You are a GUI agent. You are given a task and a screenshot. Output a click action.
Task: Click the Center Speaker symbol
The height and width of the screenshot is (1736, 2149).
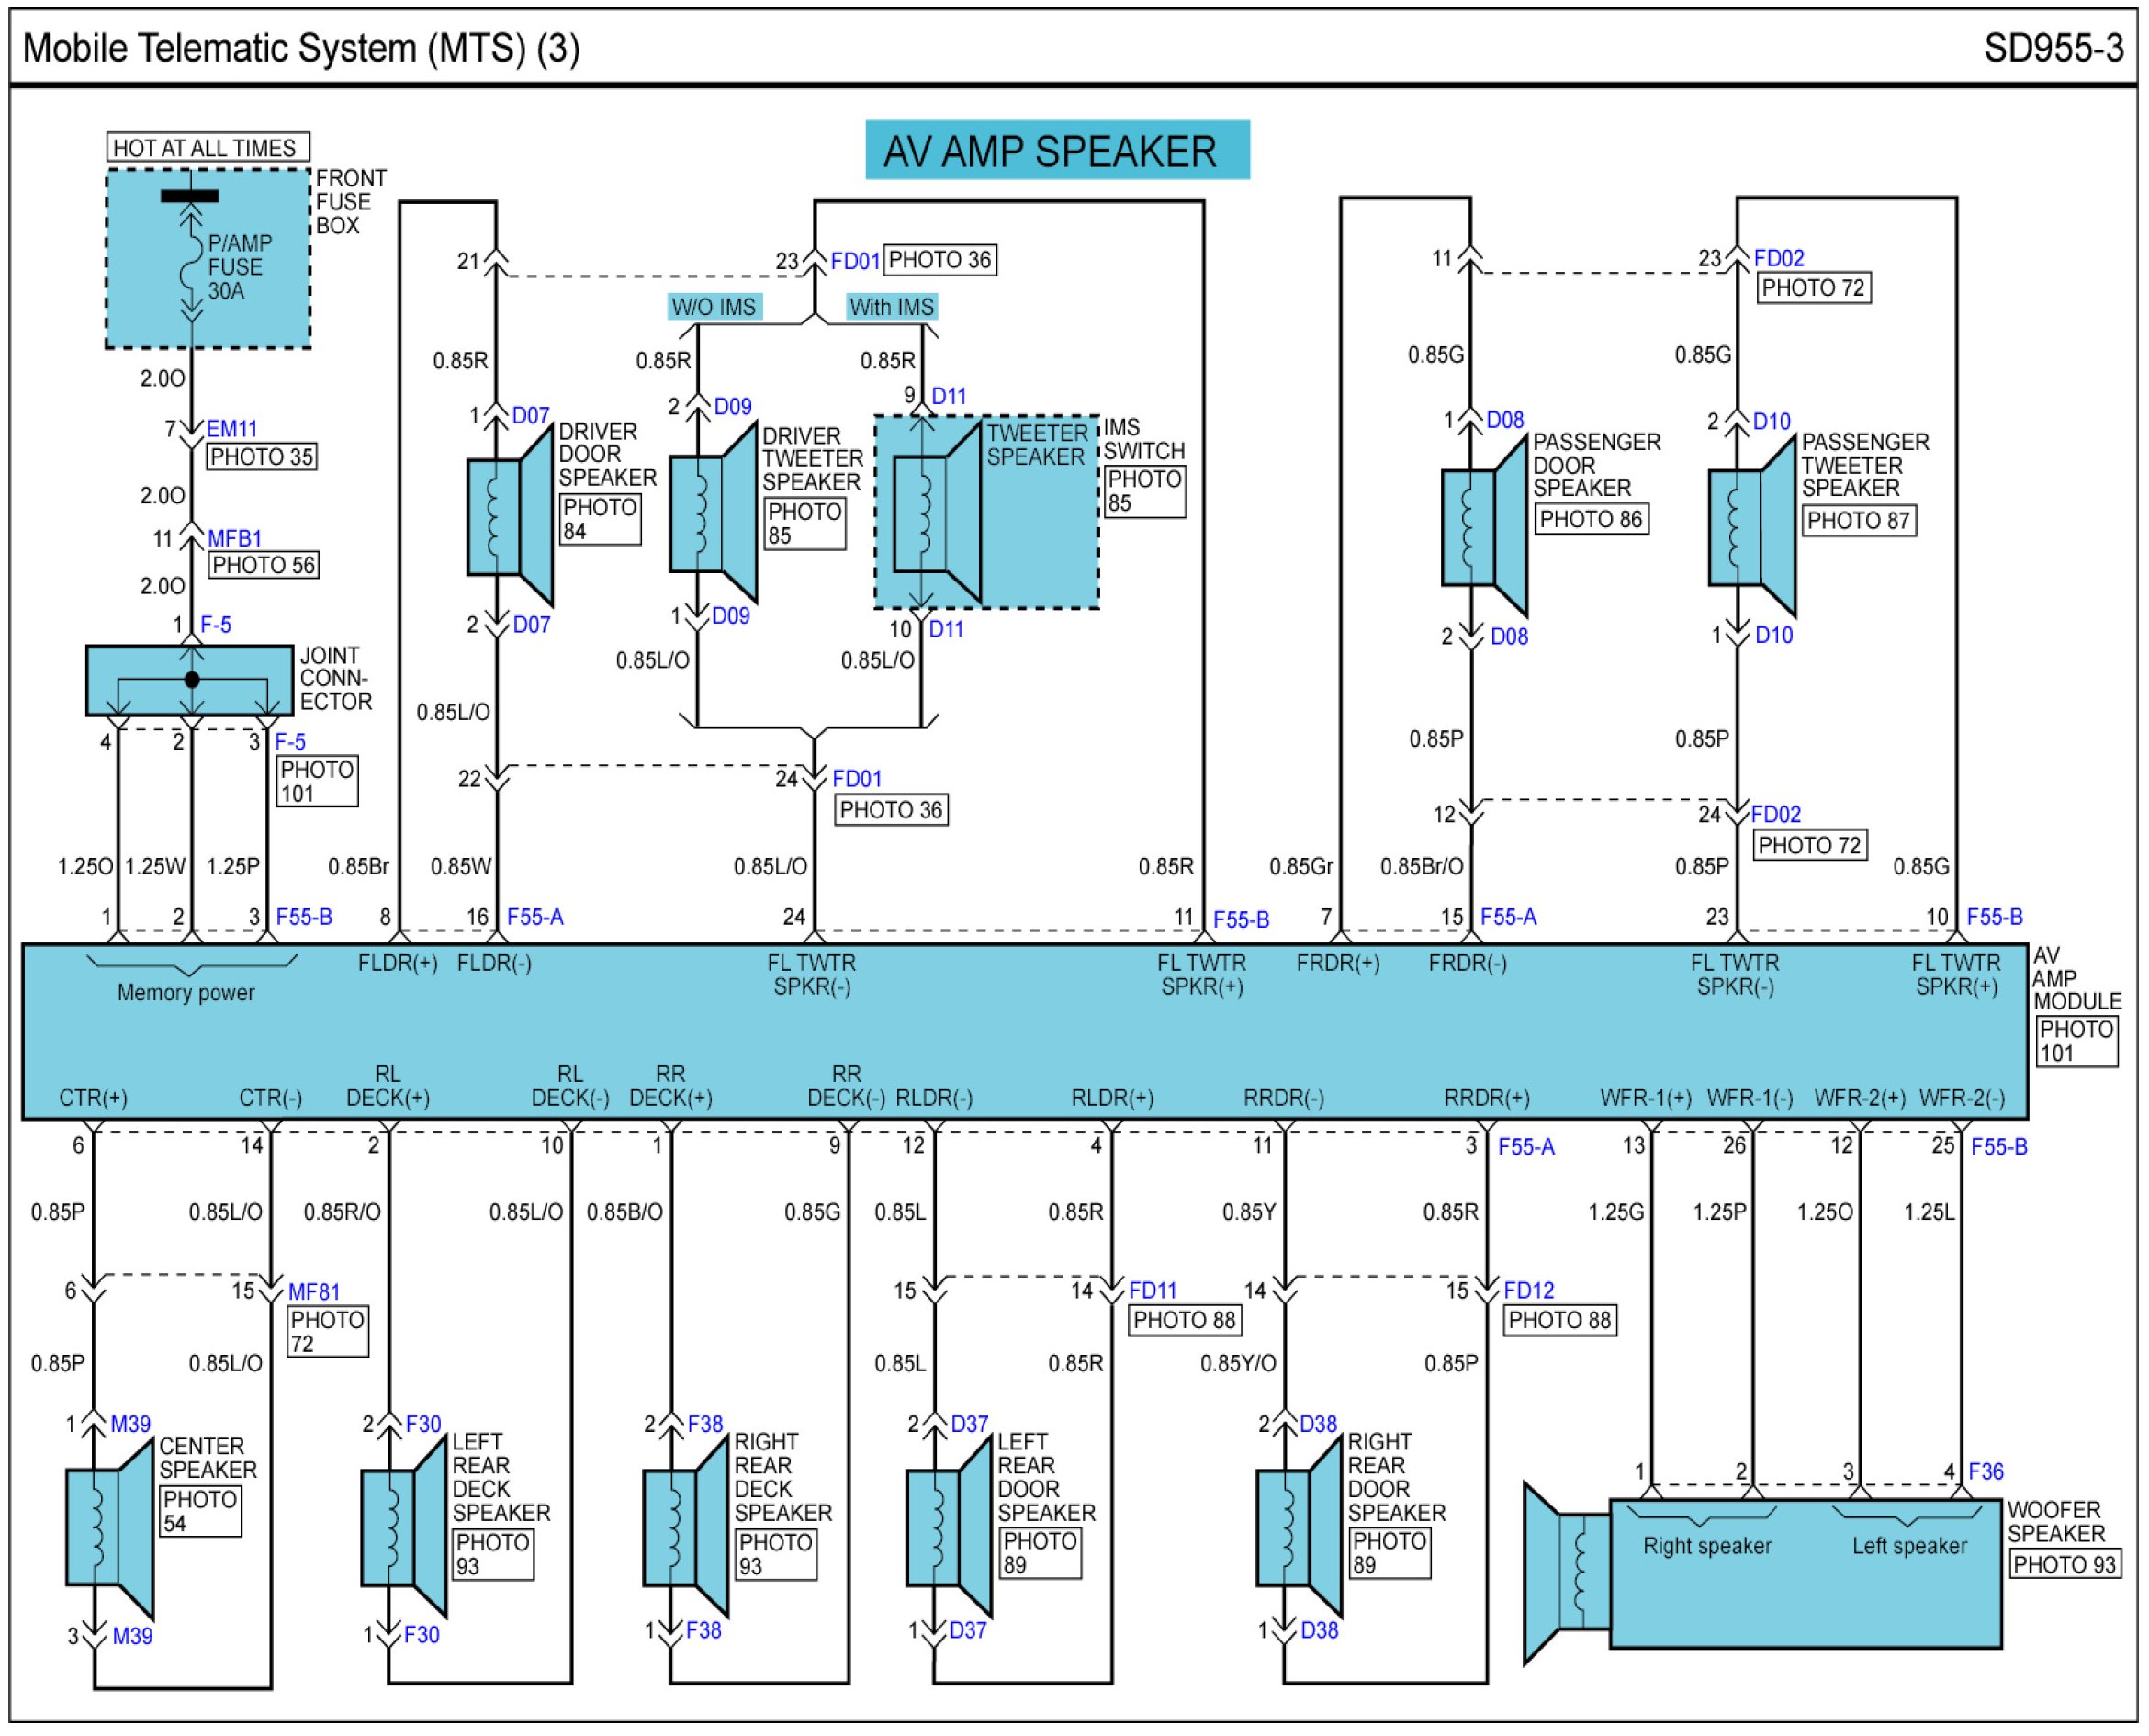109,1528
